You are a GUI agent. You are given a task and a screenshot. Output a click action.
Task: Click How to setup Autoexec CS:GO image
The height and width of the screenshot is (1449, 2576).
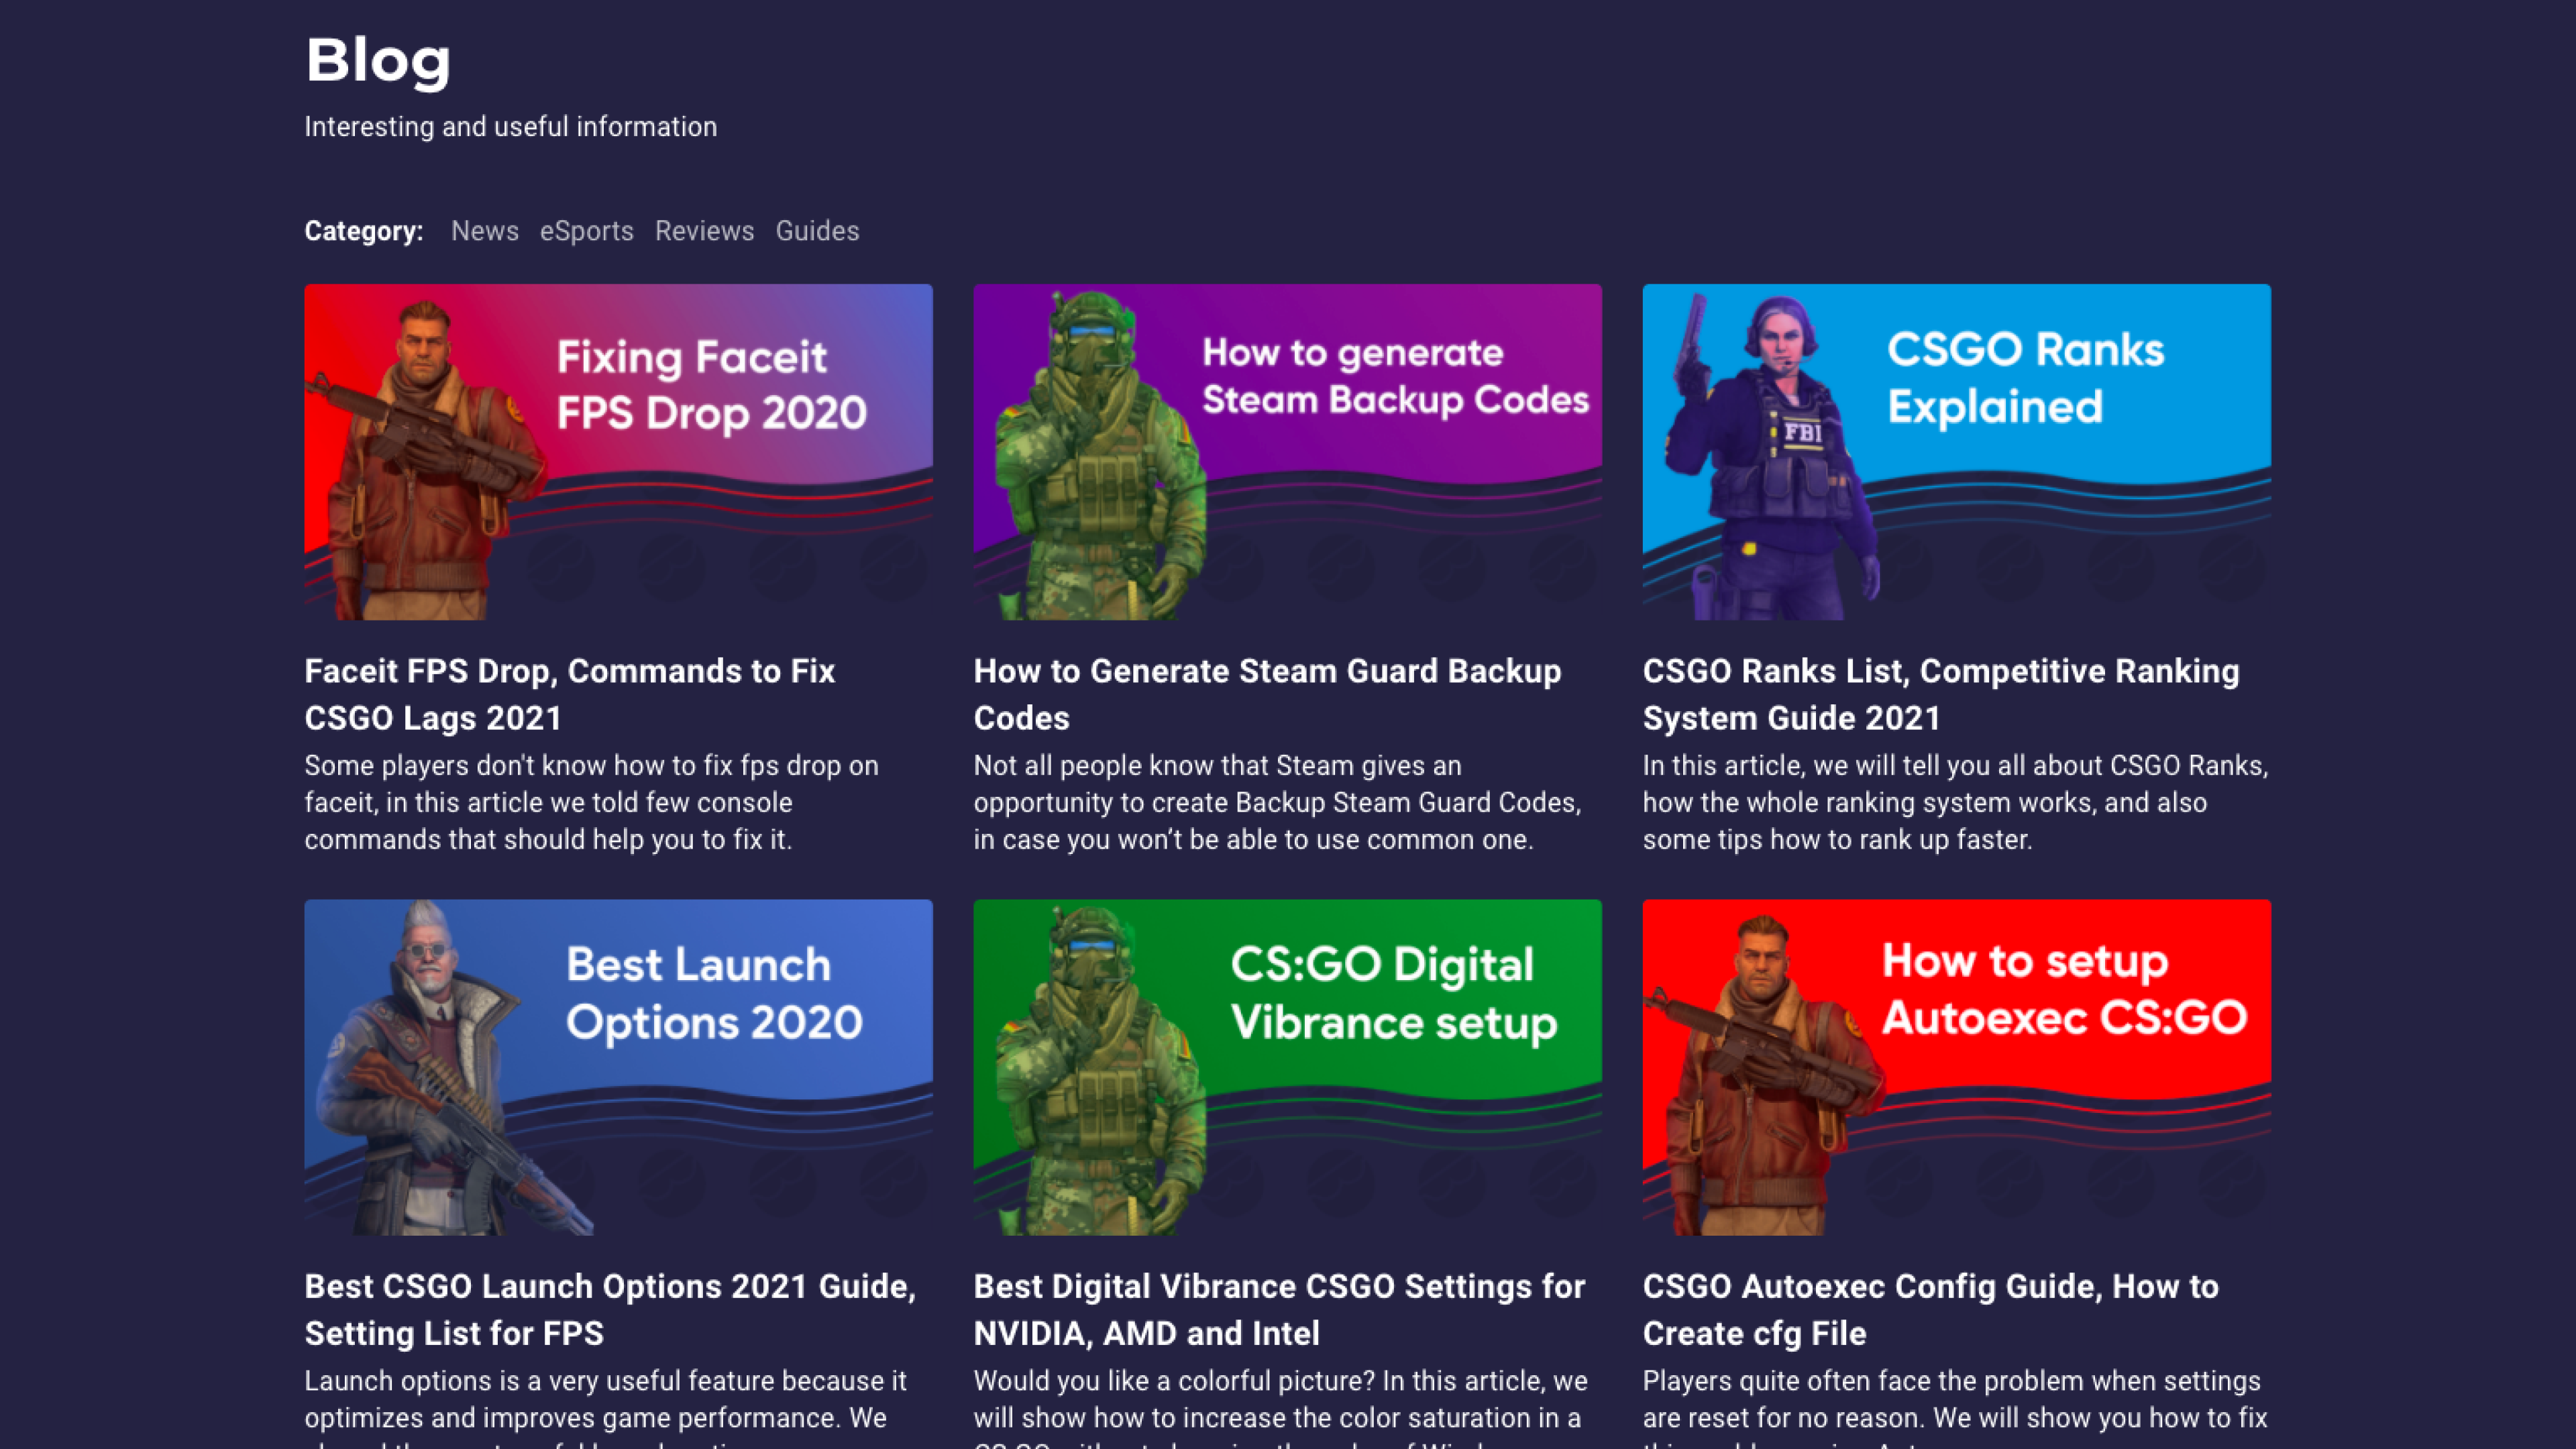pos(1956,1067)
